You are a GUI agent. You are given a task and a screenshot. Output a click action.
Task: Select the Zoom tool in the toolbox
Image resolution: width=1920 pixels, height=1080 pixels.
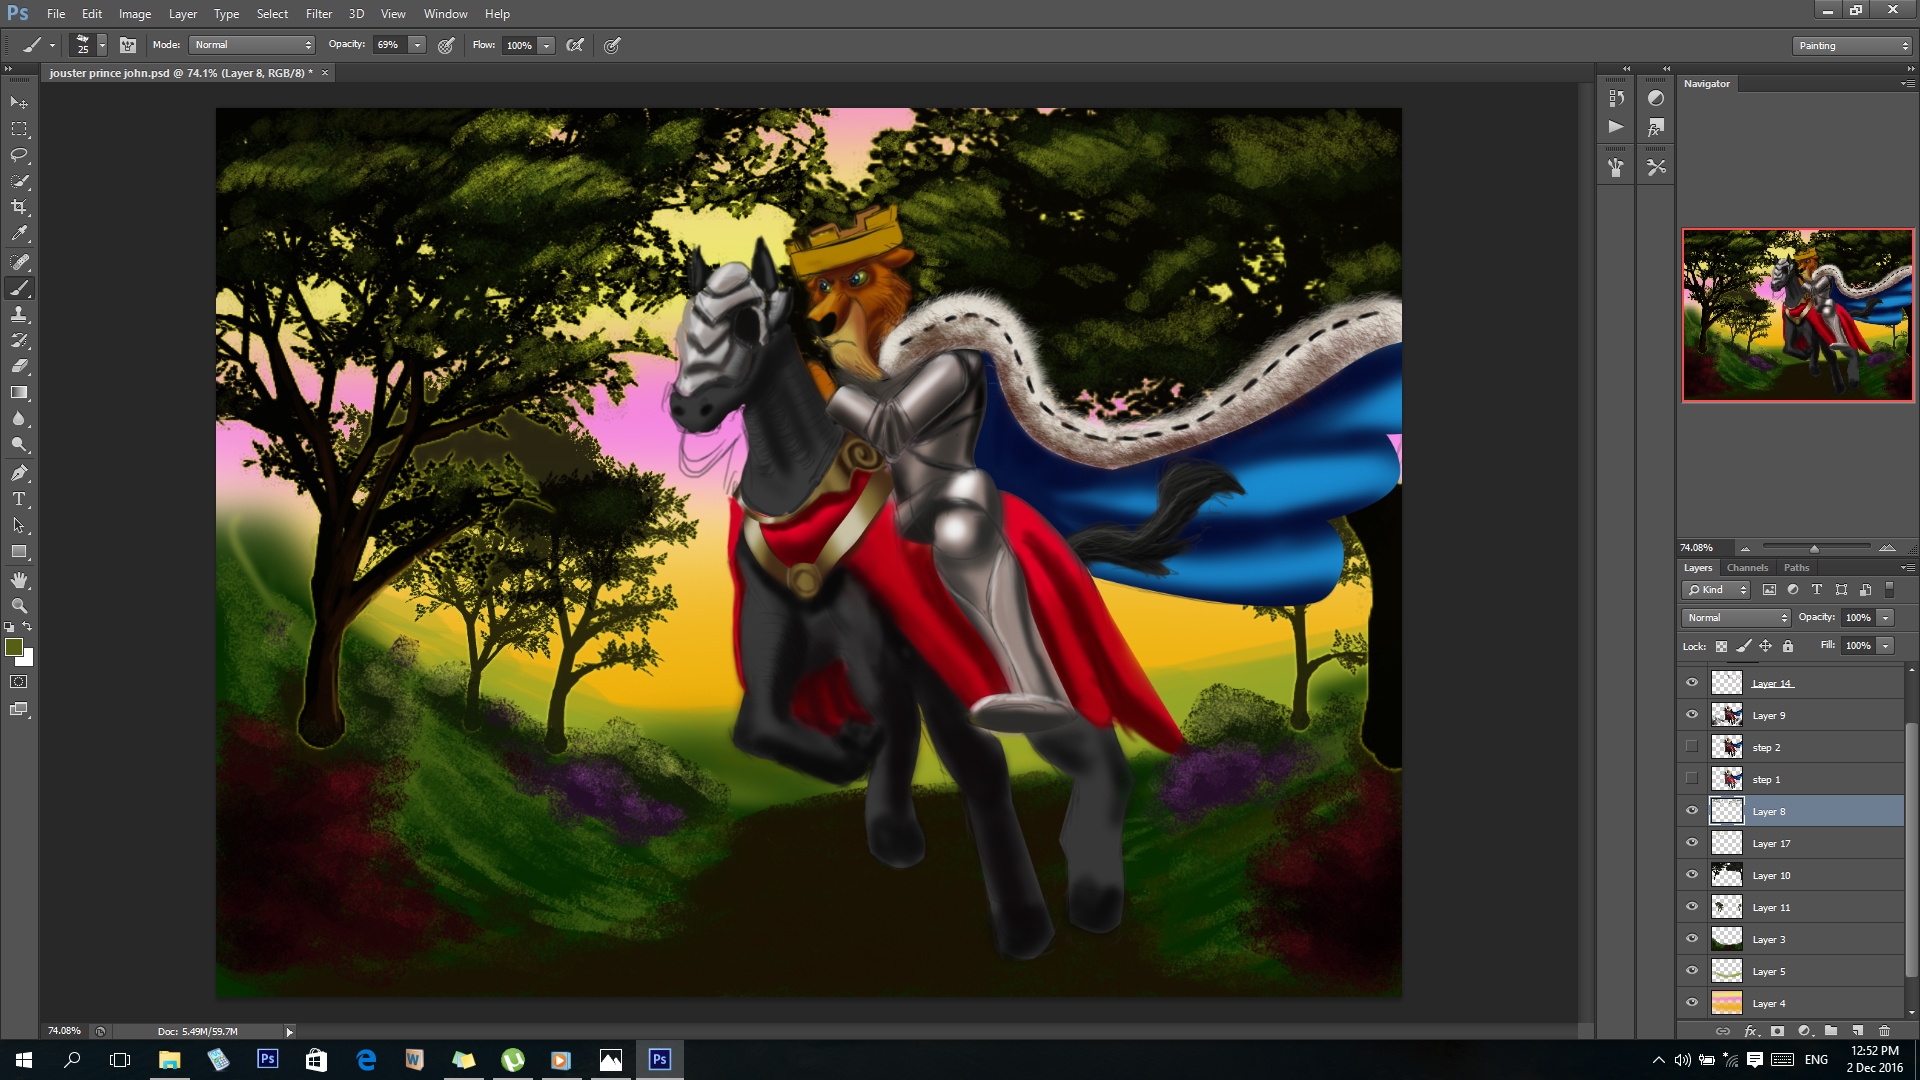point(19,606)
